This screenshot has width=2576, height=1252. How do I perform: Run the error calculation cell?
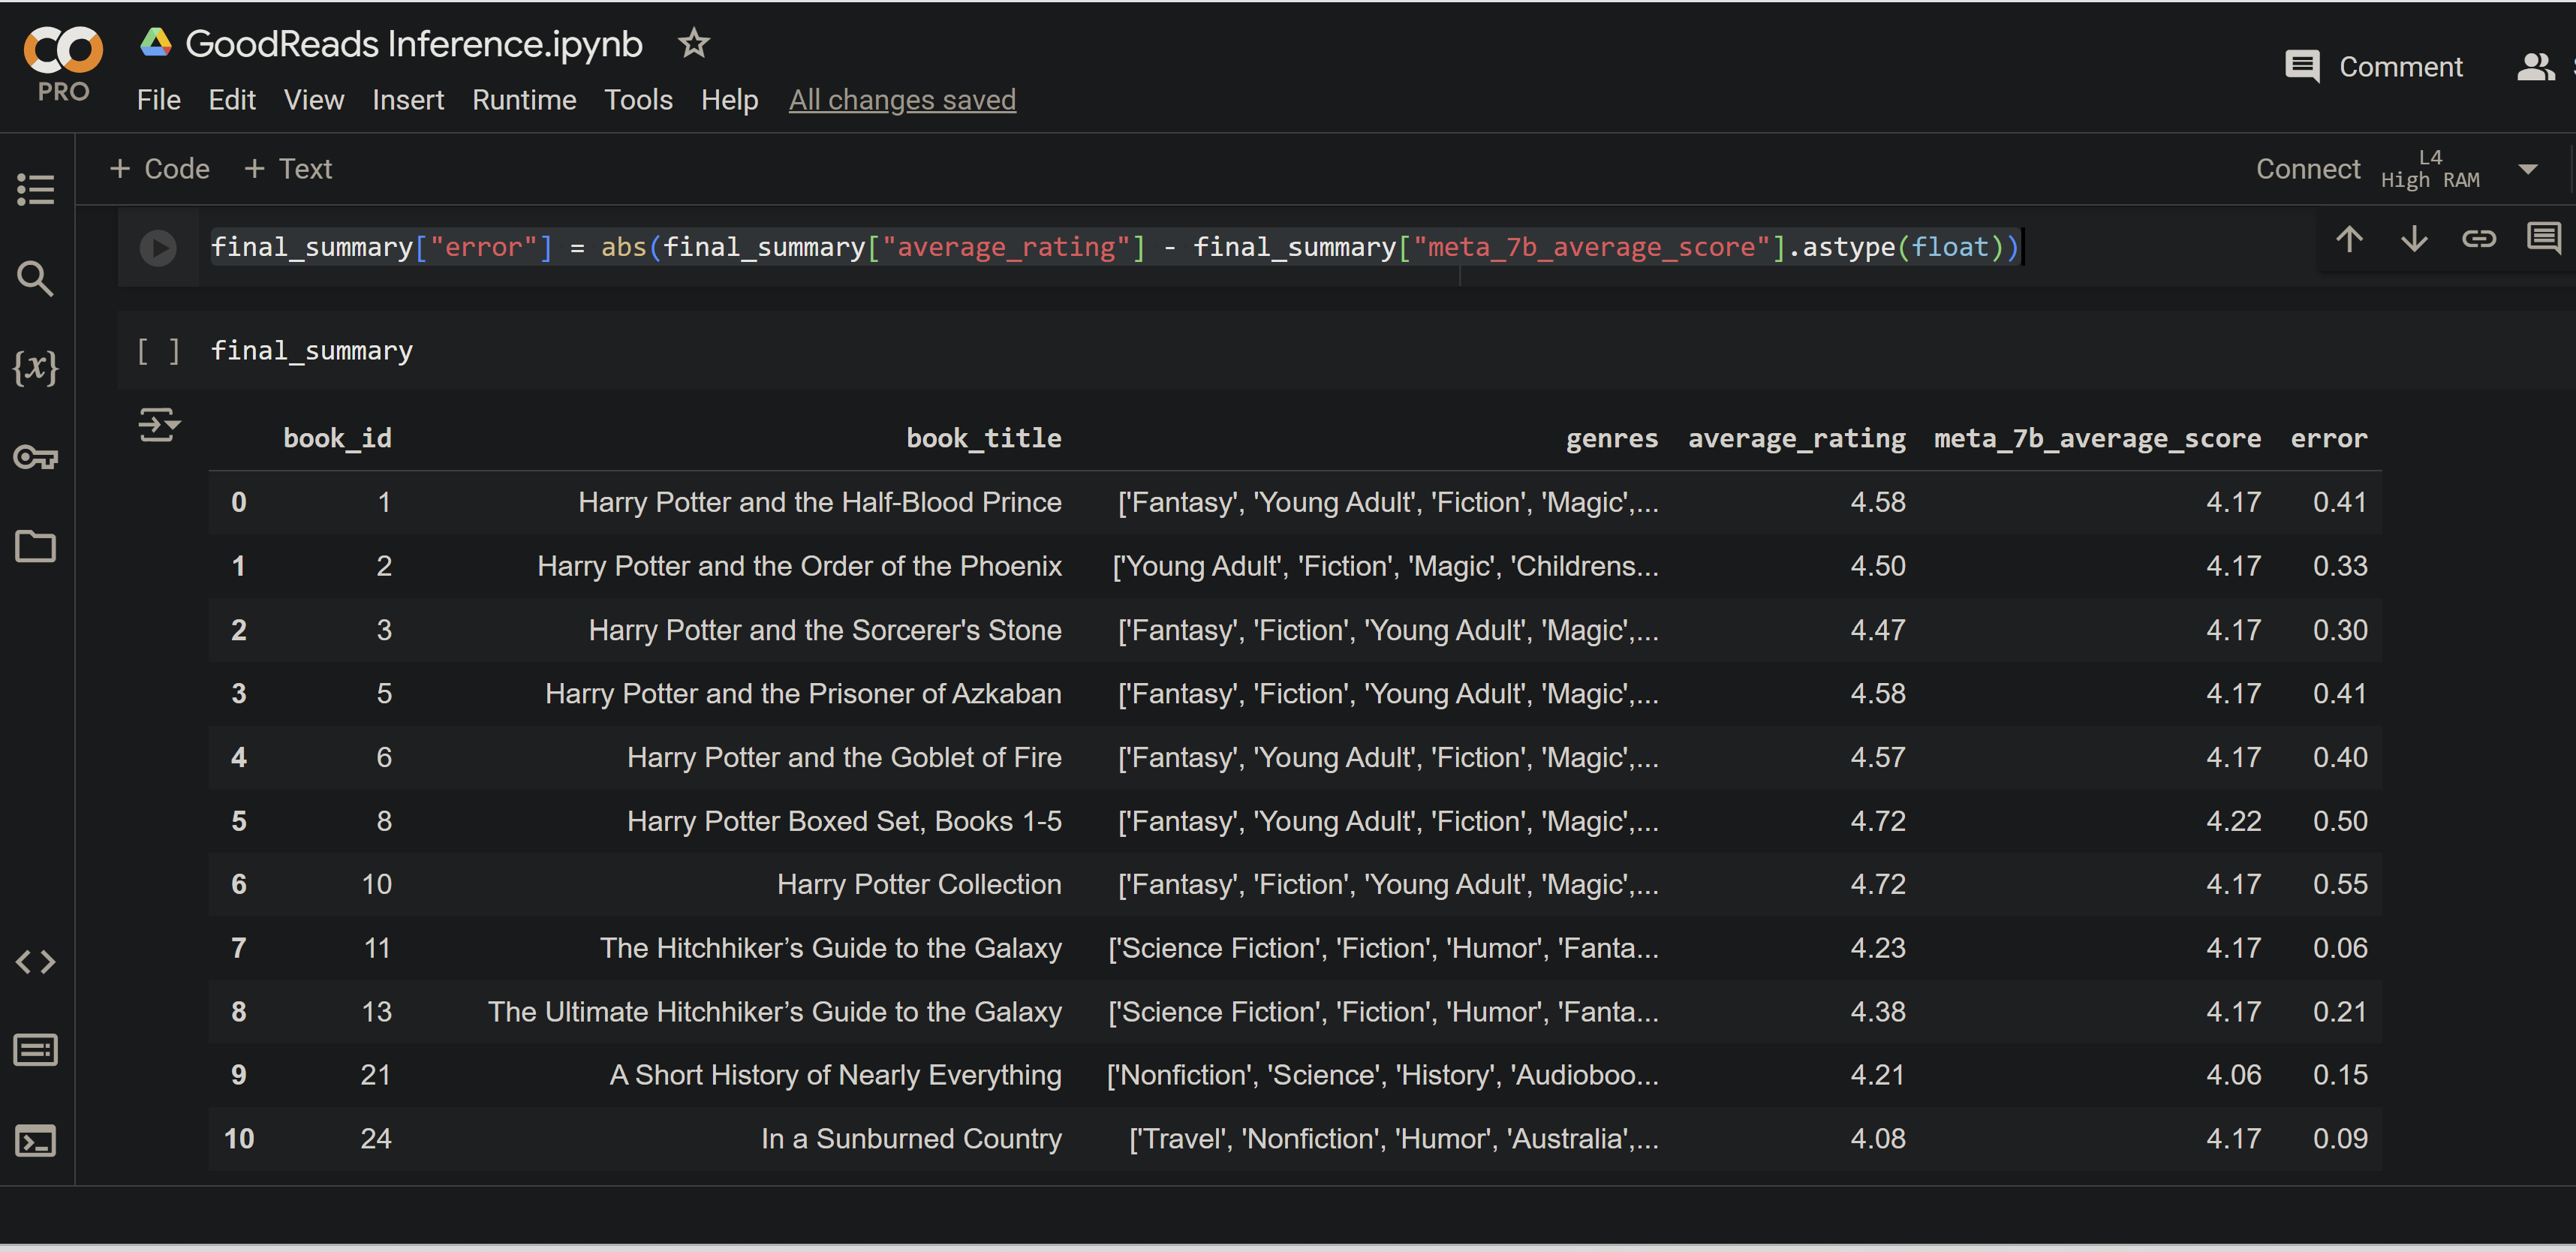pyautogui.click(x=158, y=247)
